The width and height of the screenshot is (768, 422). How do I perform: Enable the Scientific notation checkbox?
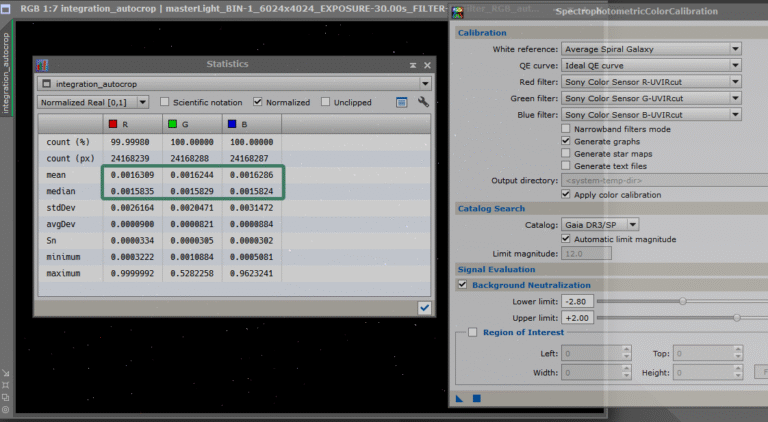pyautogui.click(x=165, y=102)
